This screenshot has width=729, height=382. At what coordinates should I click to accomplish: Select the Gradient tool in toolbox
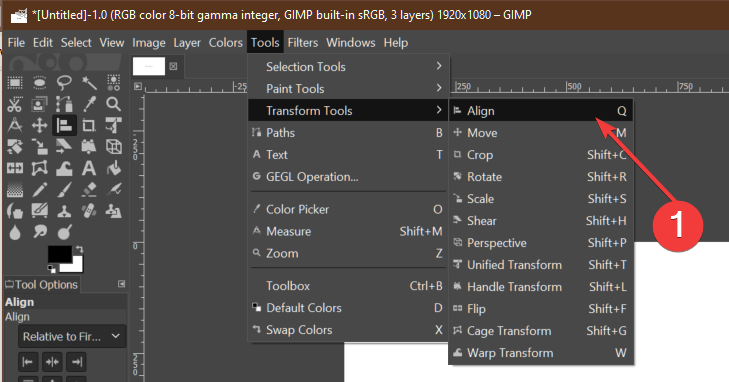[x=15, y=190]
